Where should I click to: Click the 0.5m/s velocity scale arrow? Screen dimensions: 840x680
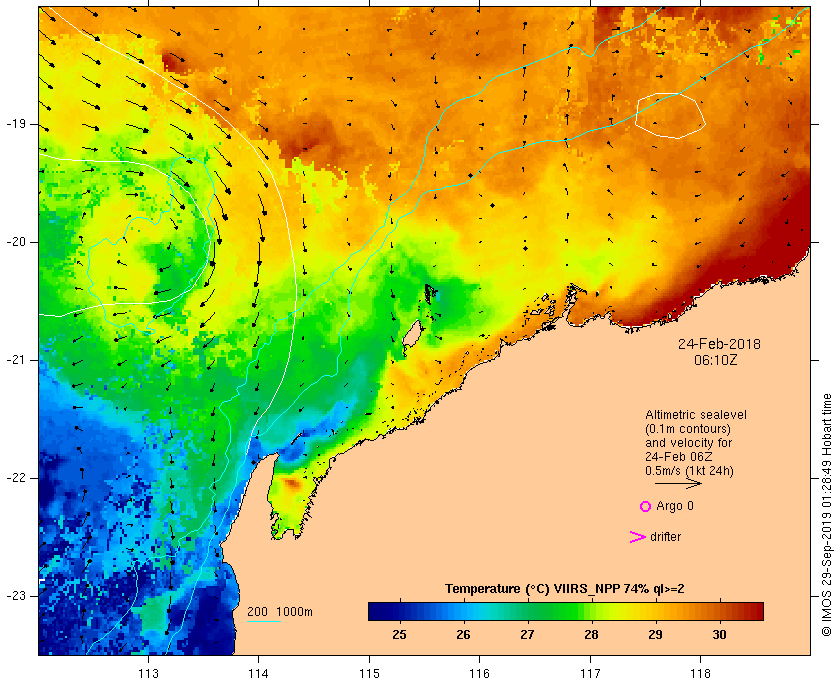(x=678, y=484)
